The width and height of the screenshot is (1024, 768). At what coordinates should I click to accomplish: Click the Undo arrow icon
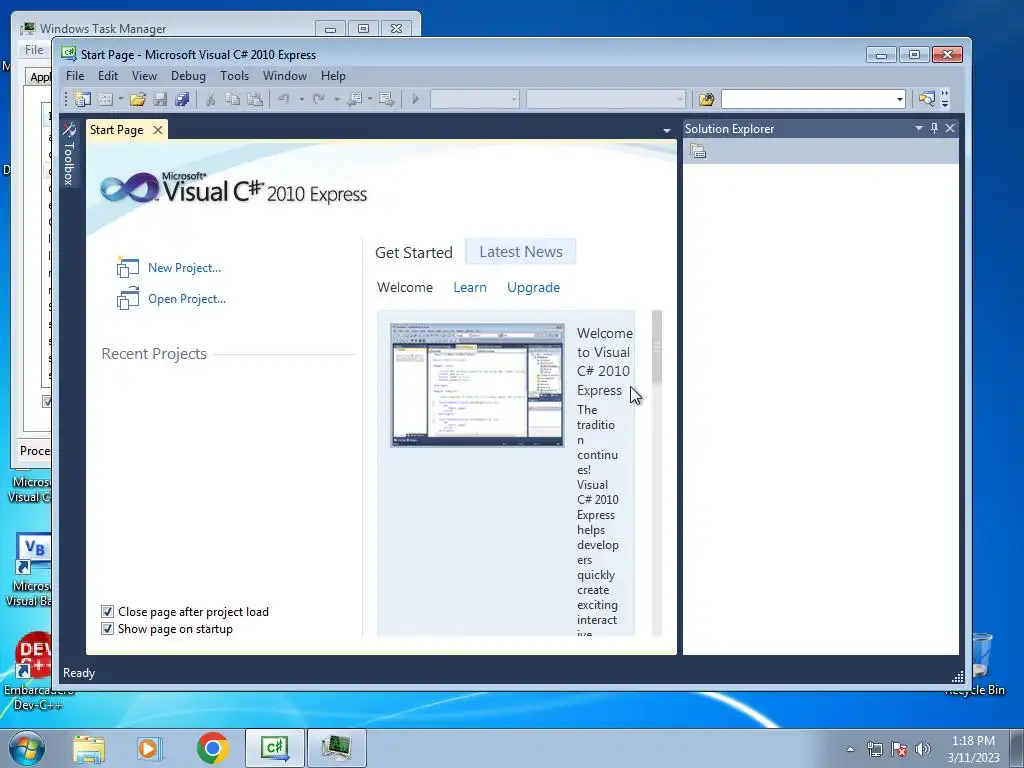click(283, 99)
